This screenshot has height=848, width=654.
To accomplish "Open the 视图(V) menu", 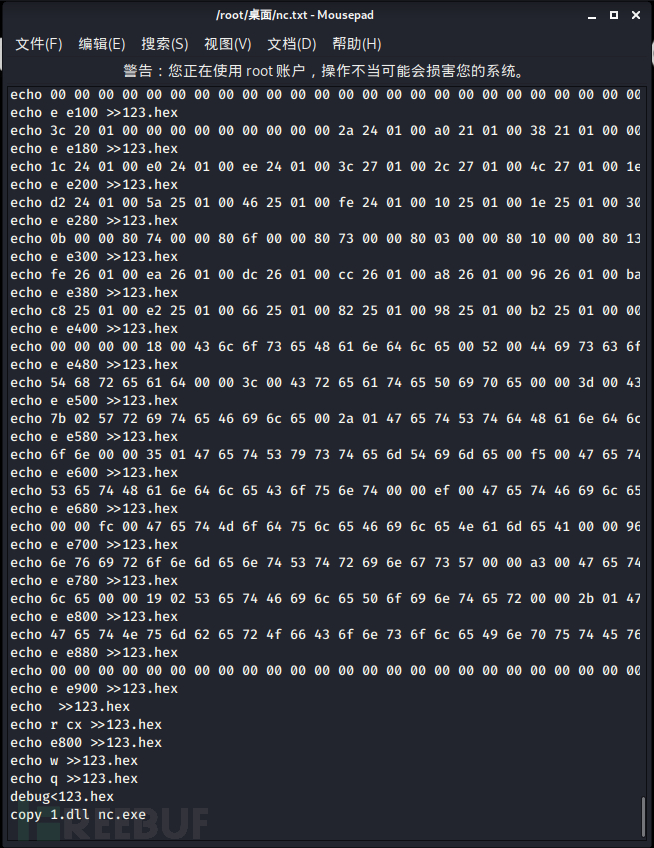I will 228,44.
